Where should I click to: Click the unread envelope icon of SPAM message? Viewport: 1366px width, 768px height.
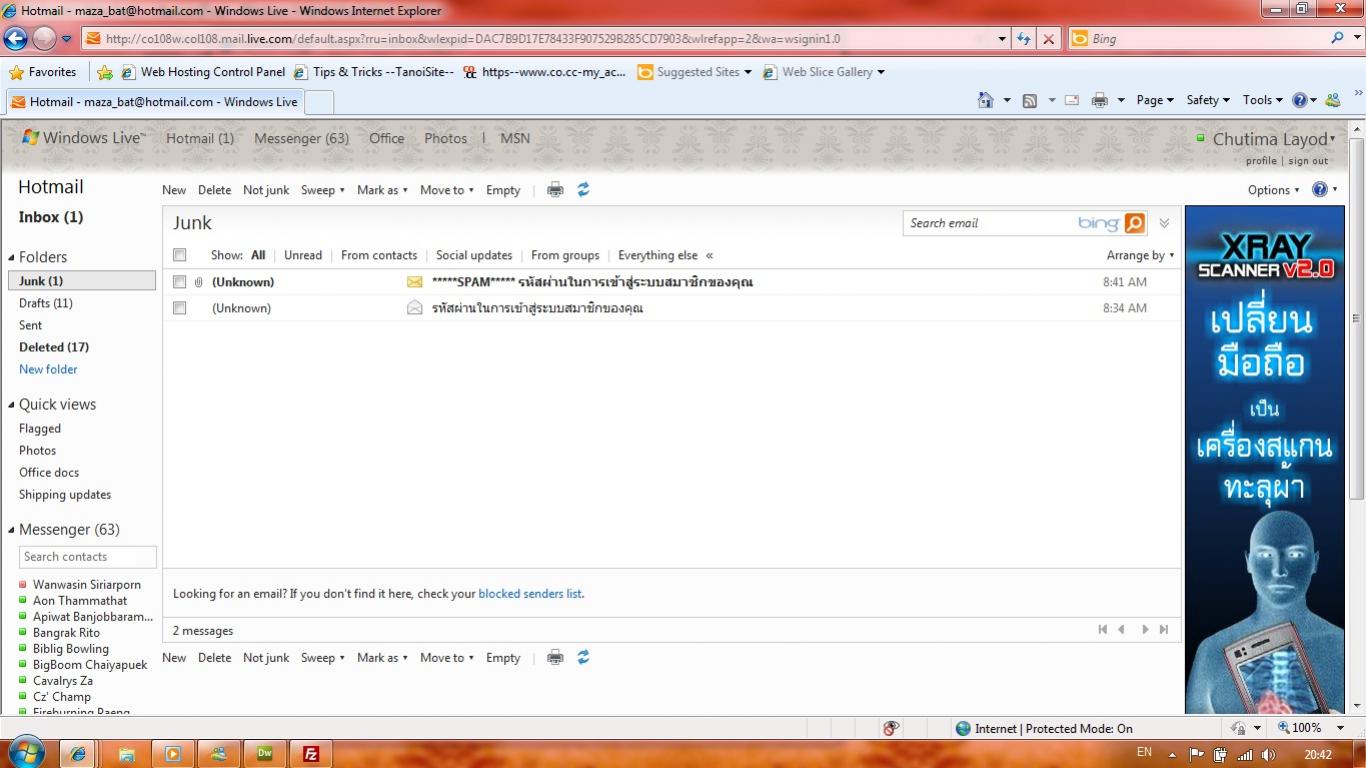(x=414, y=282)
